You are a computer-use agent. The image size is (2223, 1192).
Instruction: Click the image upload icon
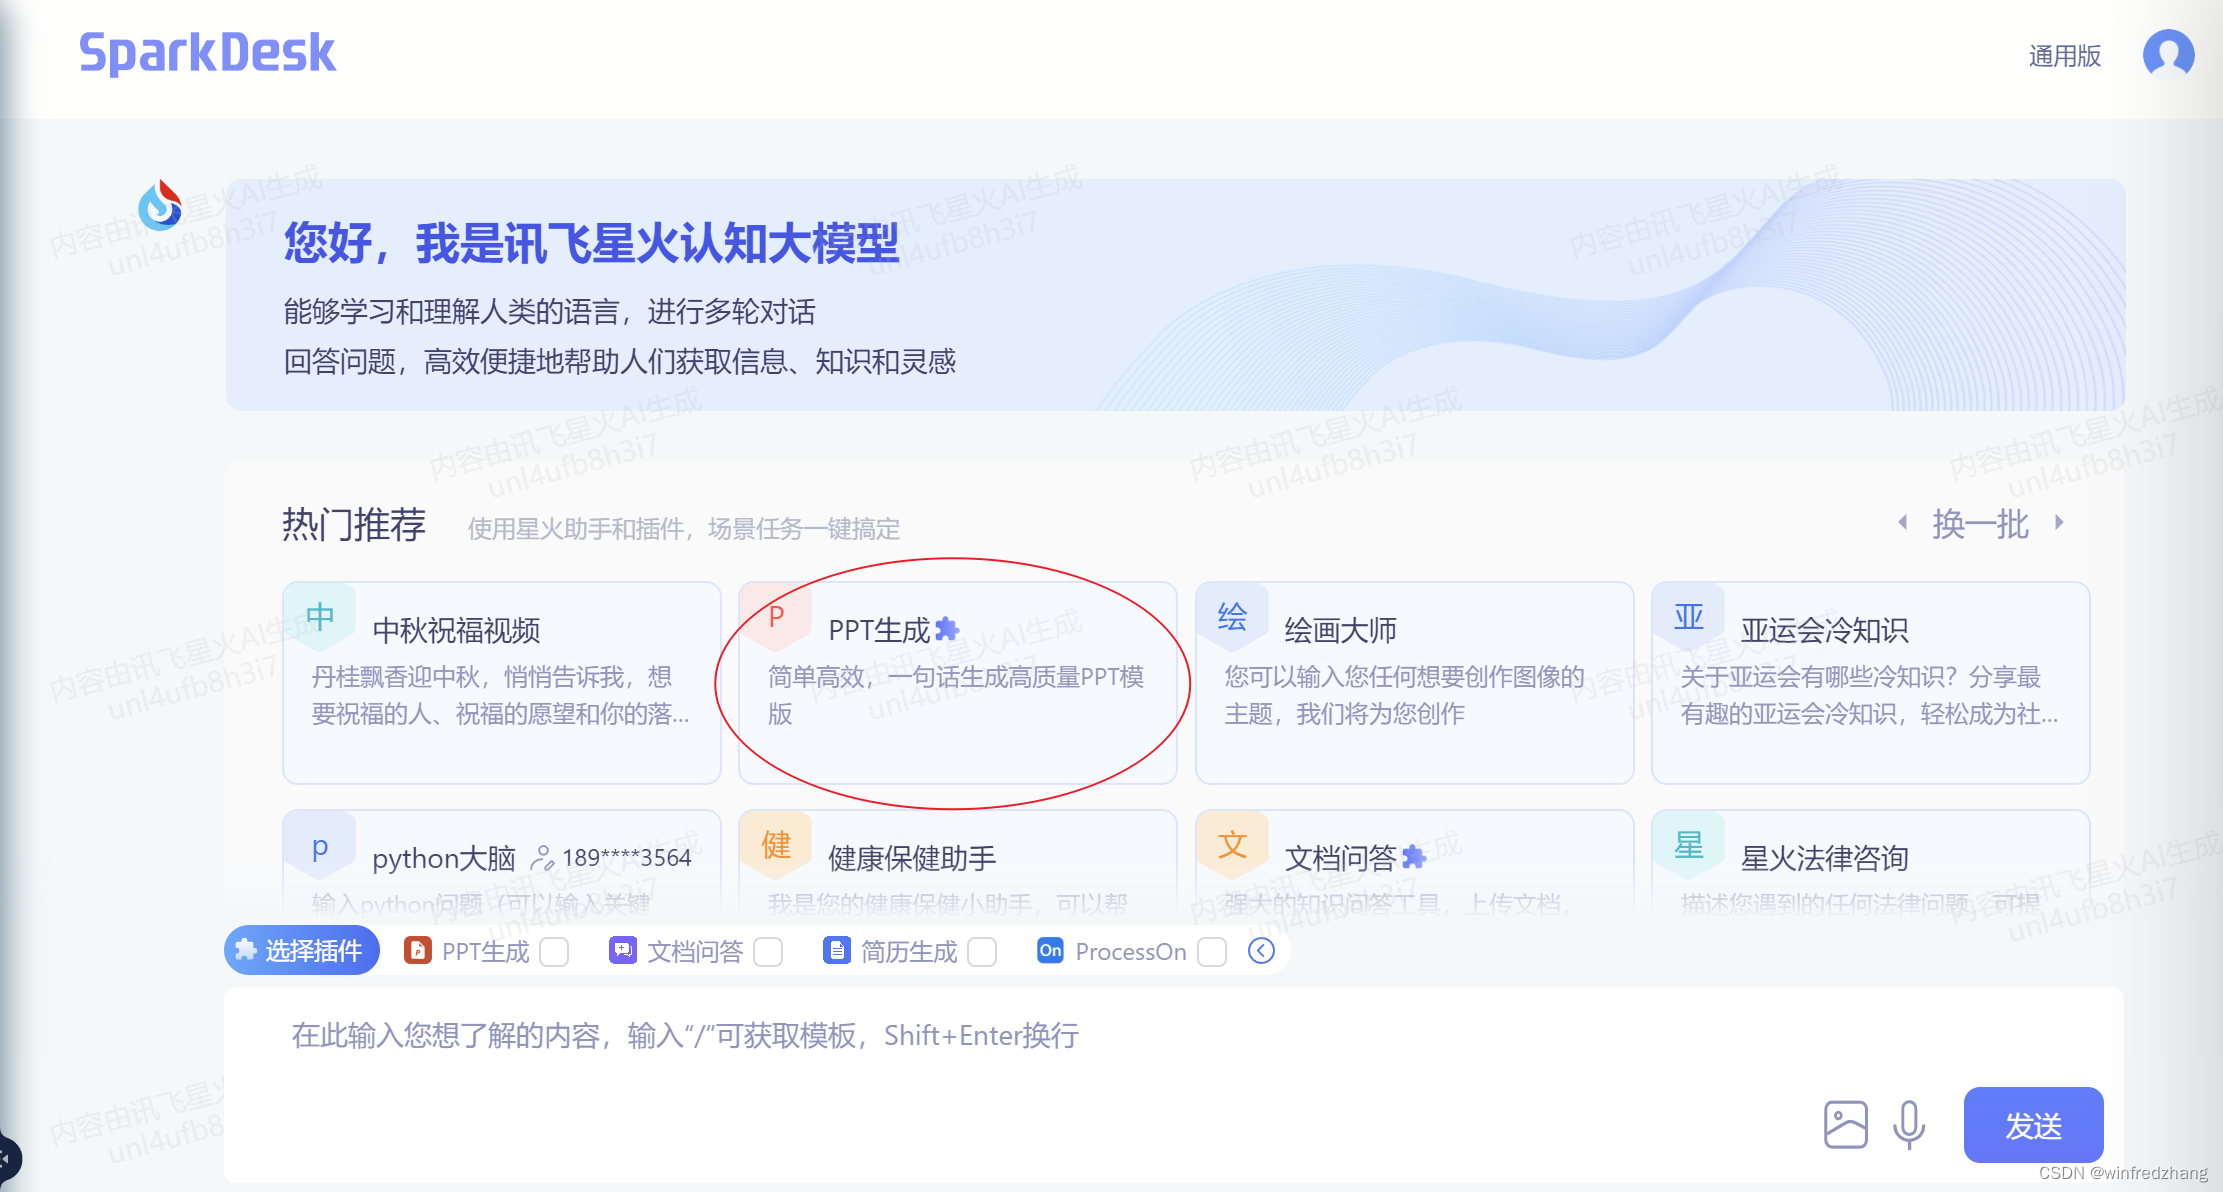click(1846, 1125)
